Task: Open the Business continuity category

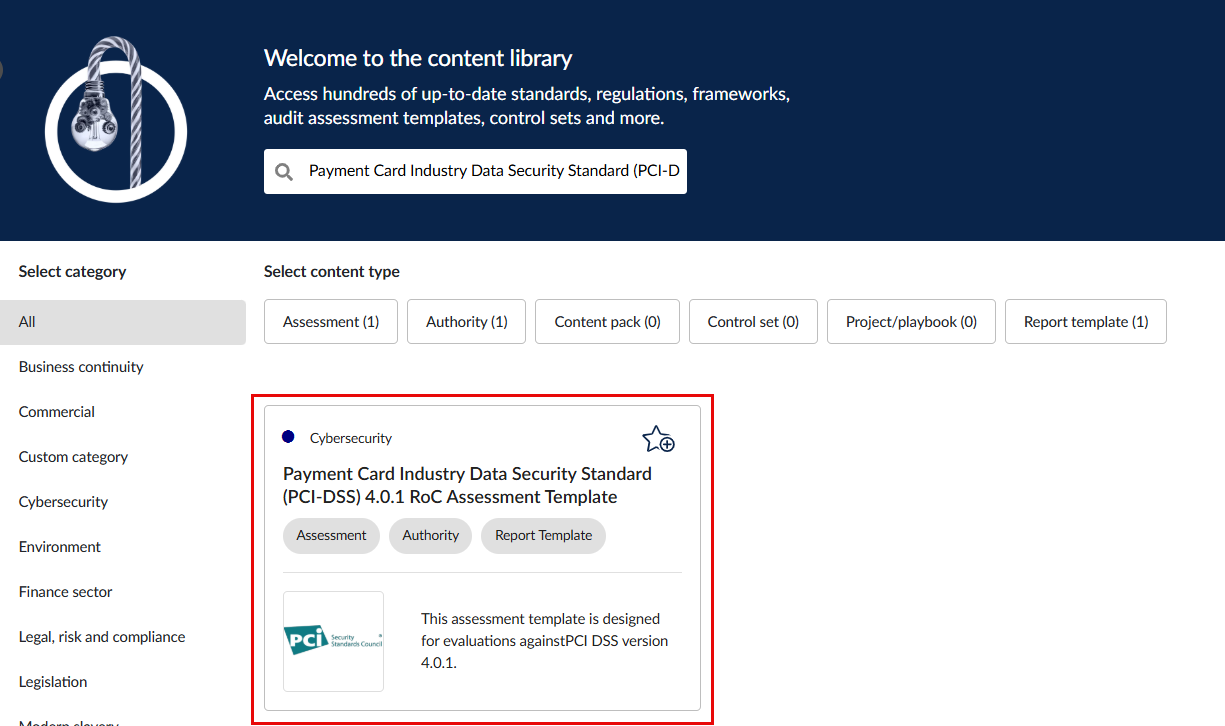Action: [x=81, y=367]
